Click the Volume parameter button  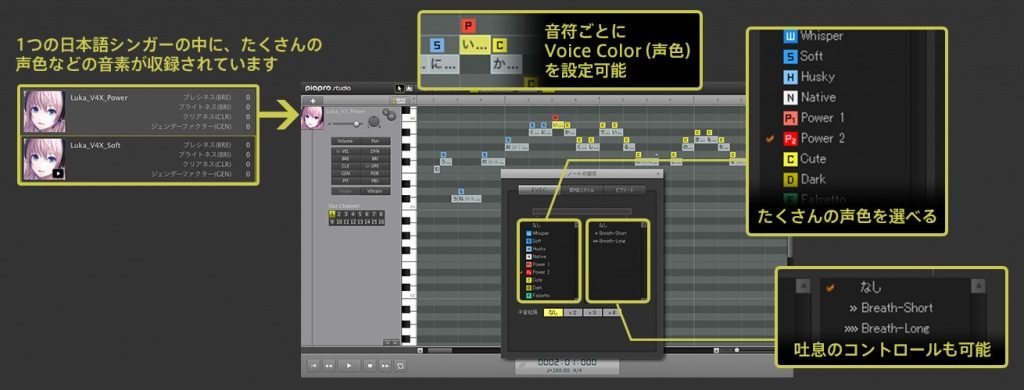(345, 141)
